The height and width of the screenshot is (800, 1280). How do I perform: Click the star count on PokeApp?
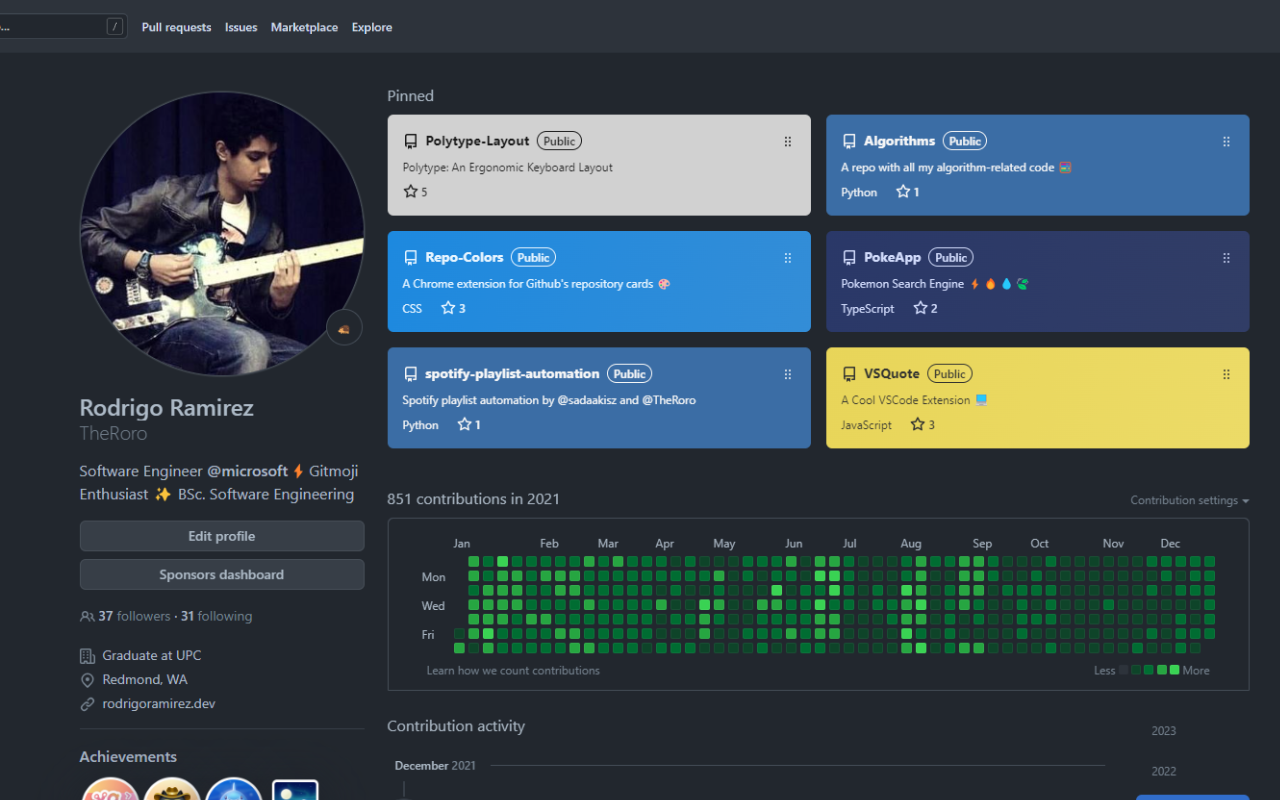[925, 308]
